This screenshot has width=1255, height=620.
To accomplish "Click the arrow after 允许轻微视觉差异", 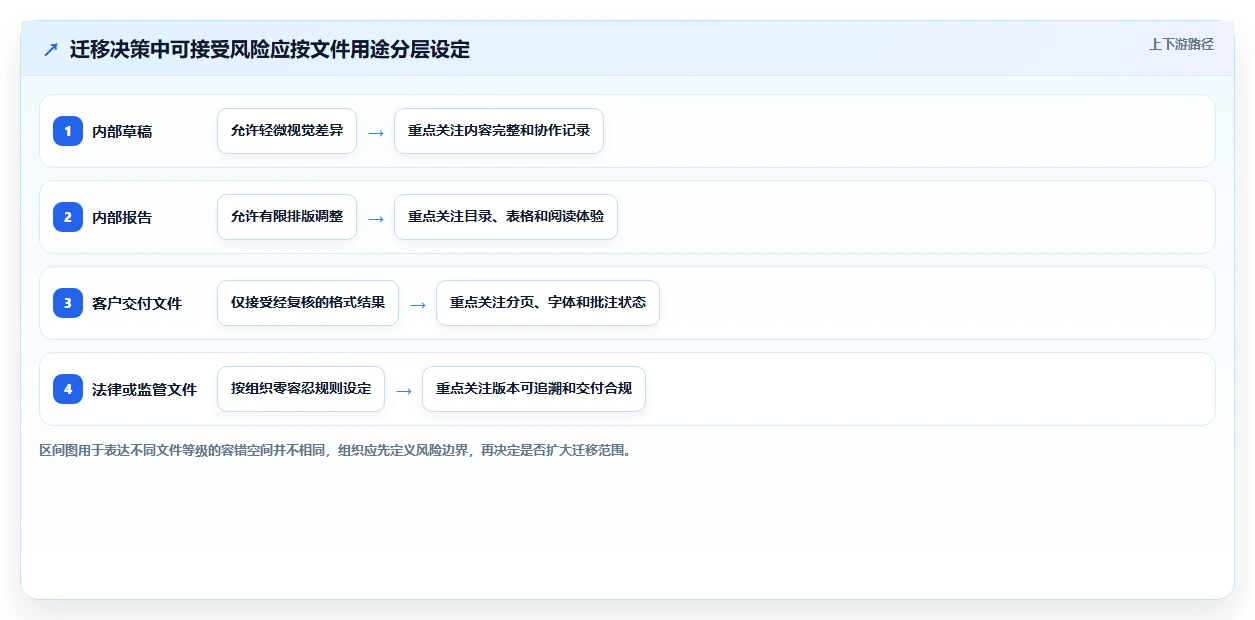I will 376,132.
